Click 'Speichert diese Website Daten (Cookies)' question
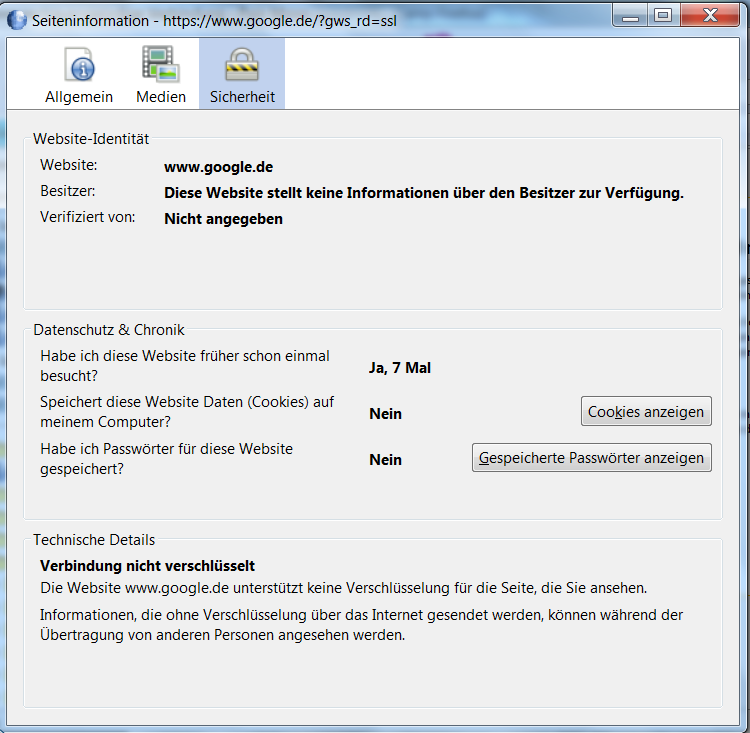The height and width of the screenshot is (733, 750). (187, 412)
